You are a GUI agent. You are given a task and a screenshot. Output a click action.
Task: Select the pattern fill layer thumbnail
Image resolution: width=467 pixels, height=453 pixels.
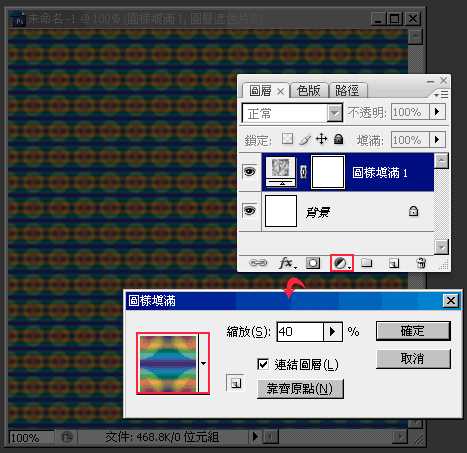click(x=281, y=172)
